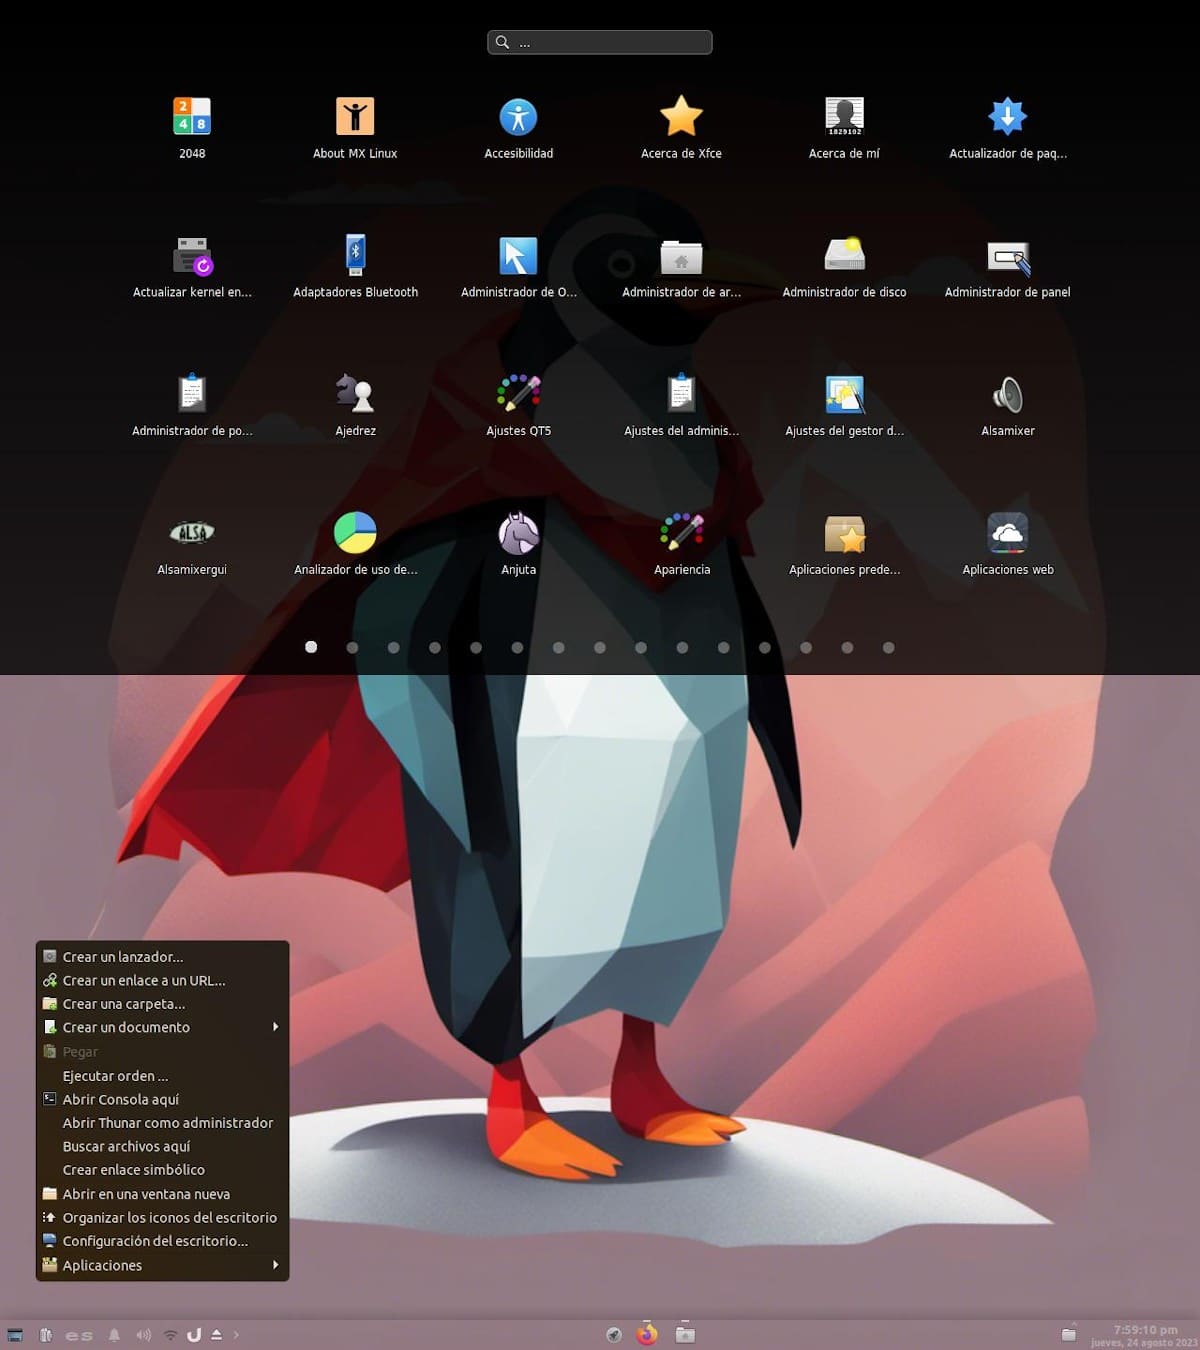Open About MX Linux
The image size is (1200, 1350).
tap(355, 118)
